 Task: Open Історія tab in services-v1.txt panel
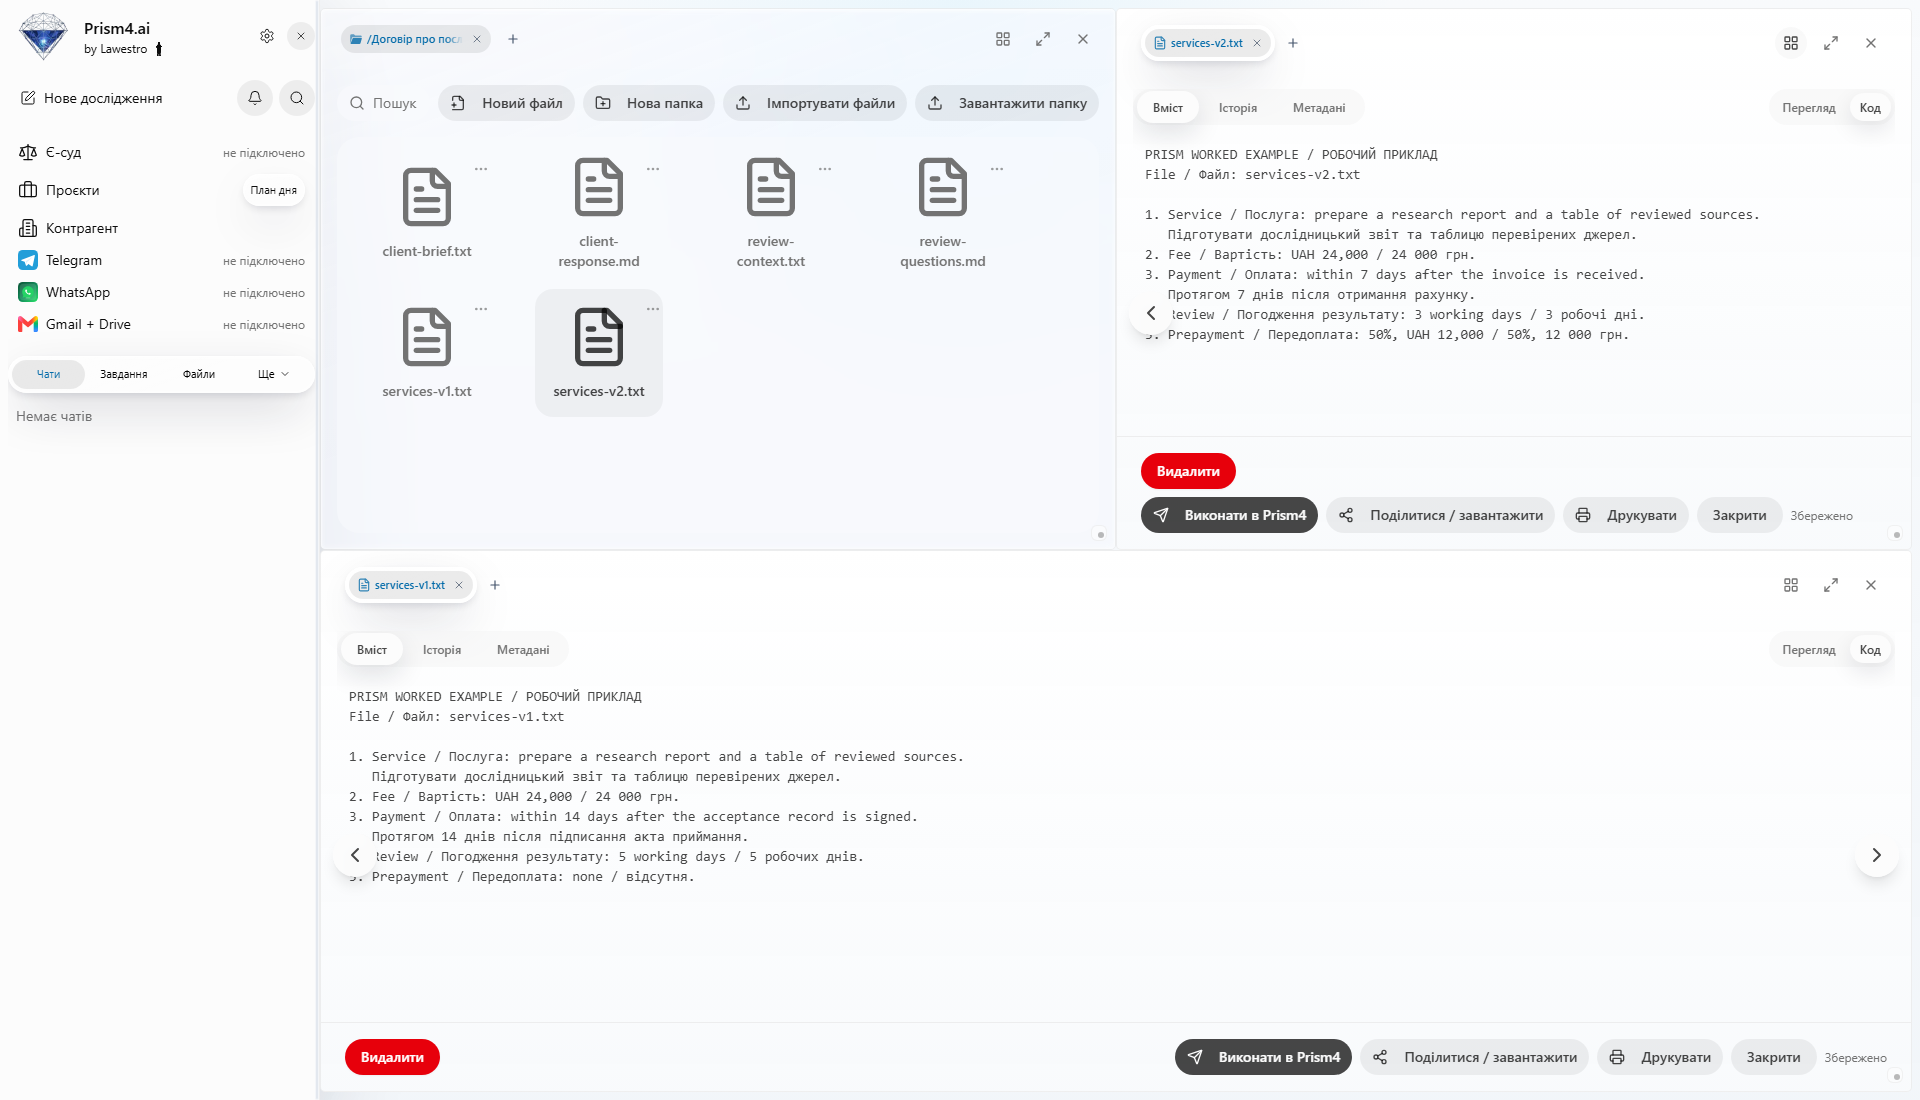(x=441, y=650)
